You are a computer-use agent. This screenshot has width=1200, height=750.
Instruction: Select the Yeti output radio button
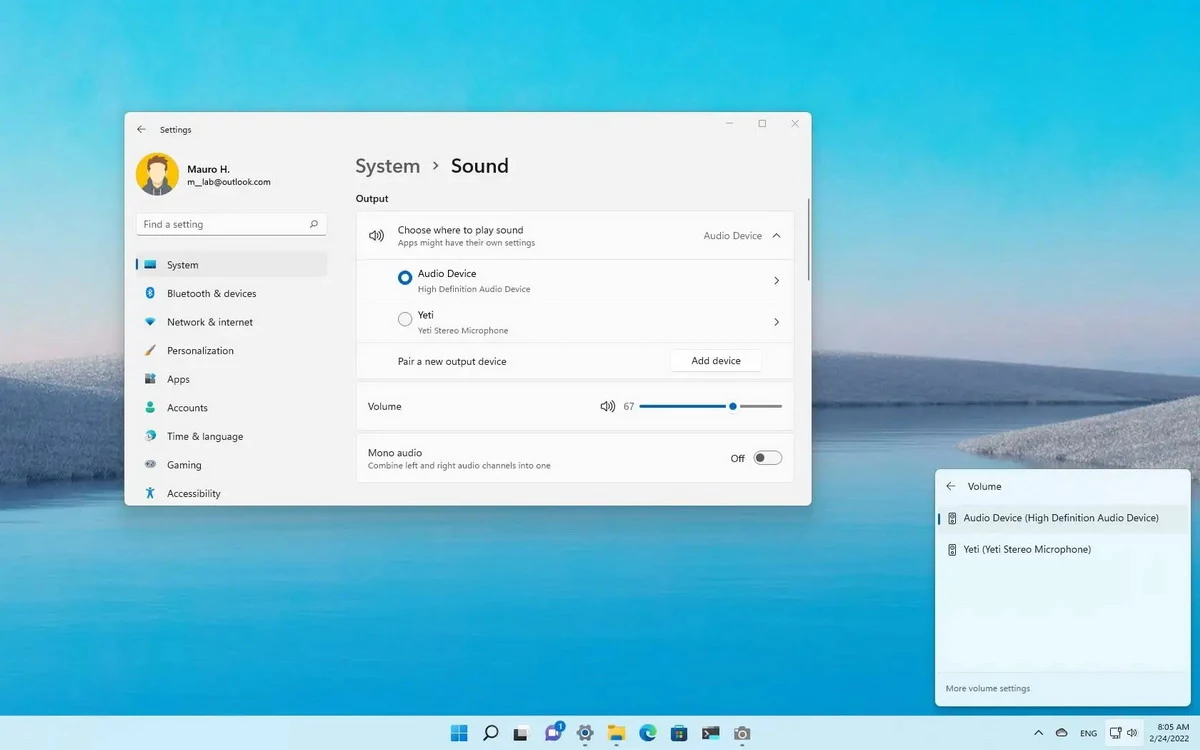(x=405, y=320)
